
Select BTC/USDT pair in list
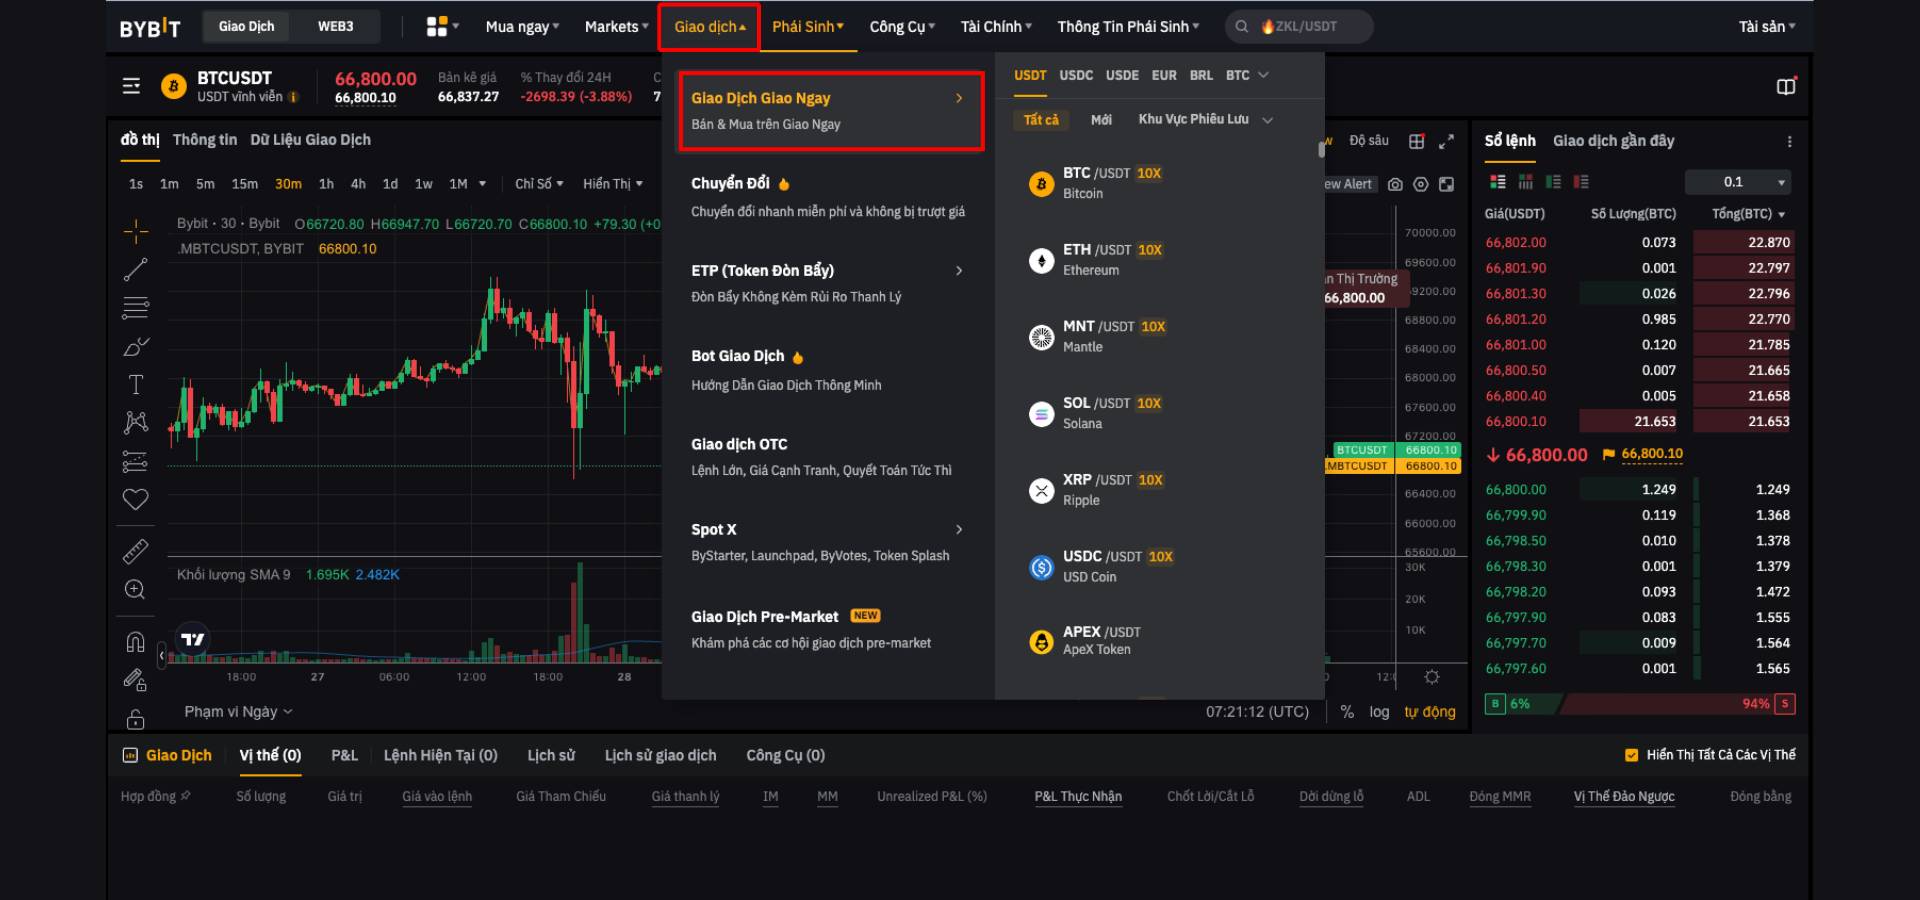[x=1158, y=183]
